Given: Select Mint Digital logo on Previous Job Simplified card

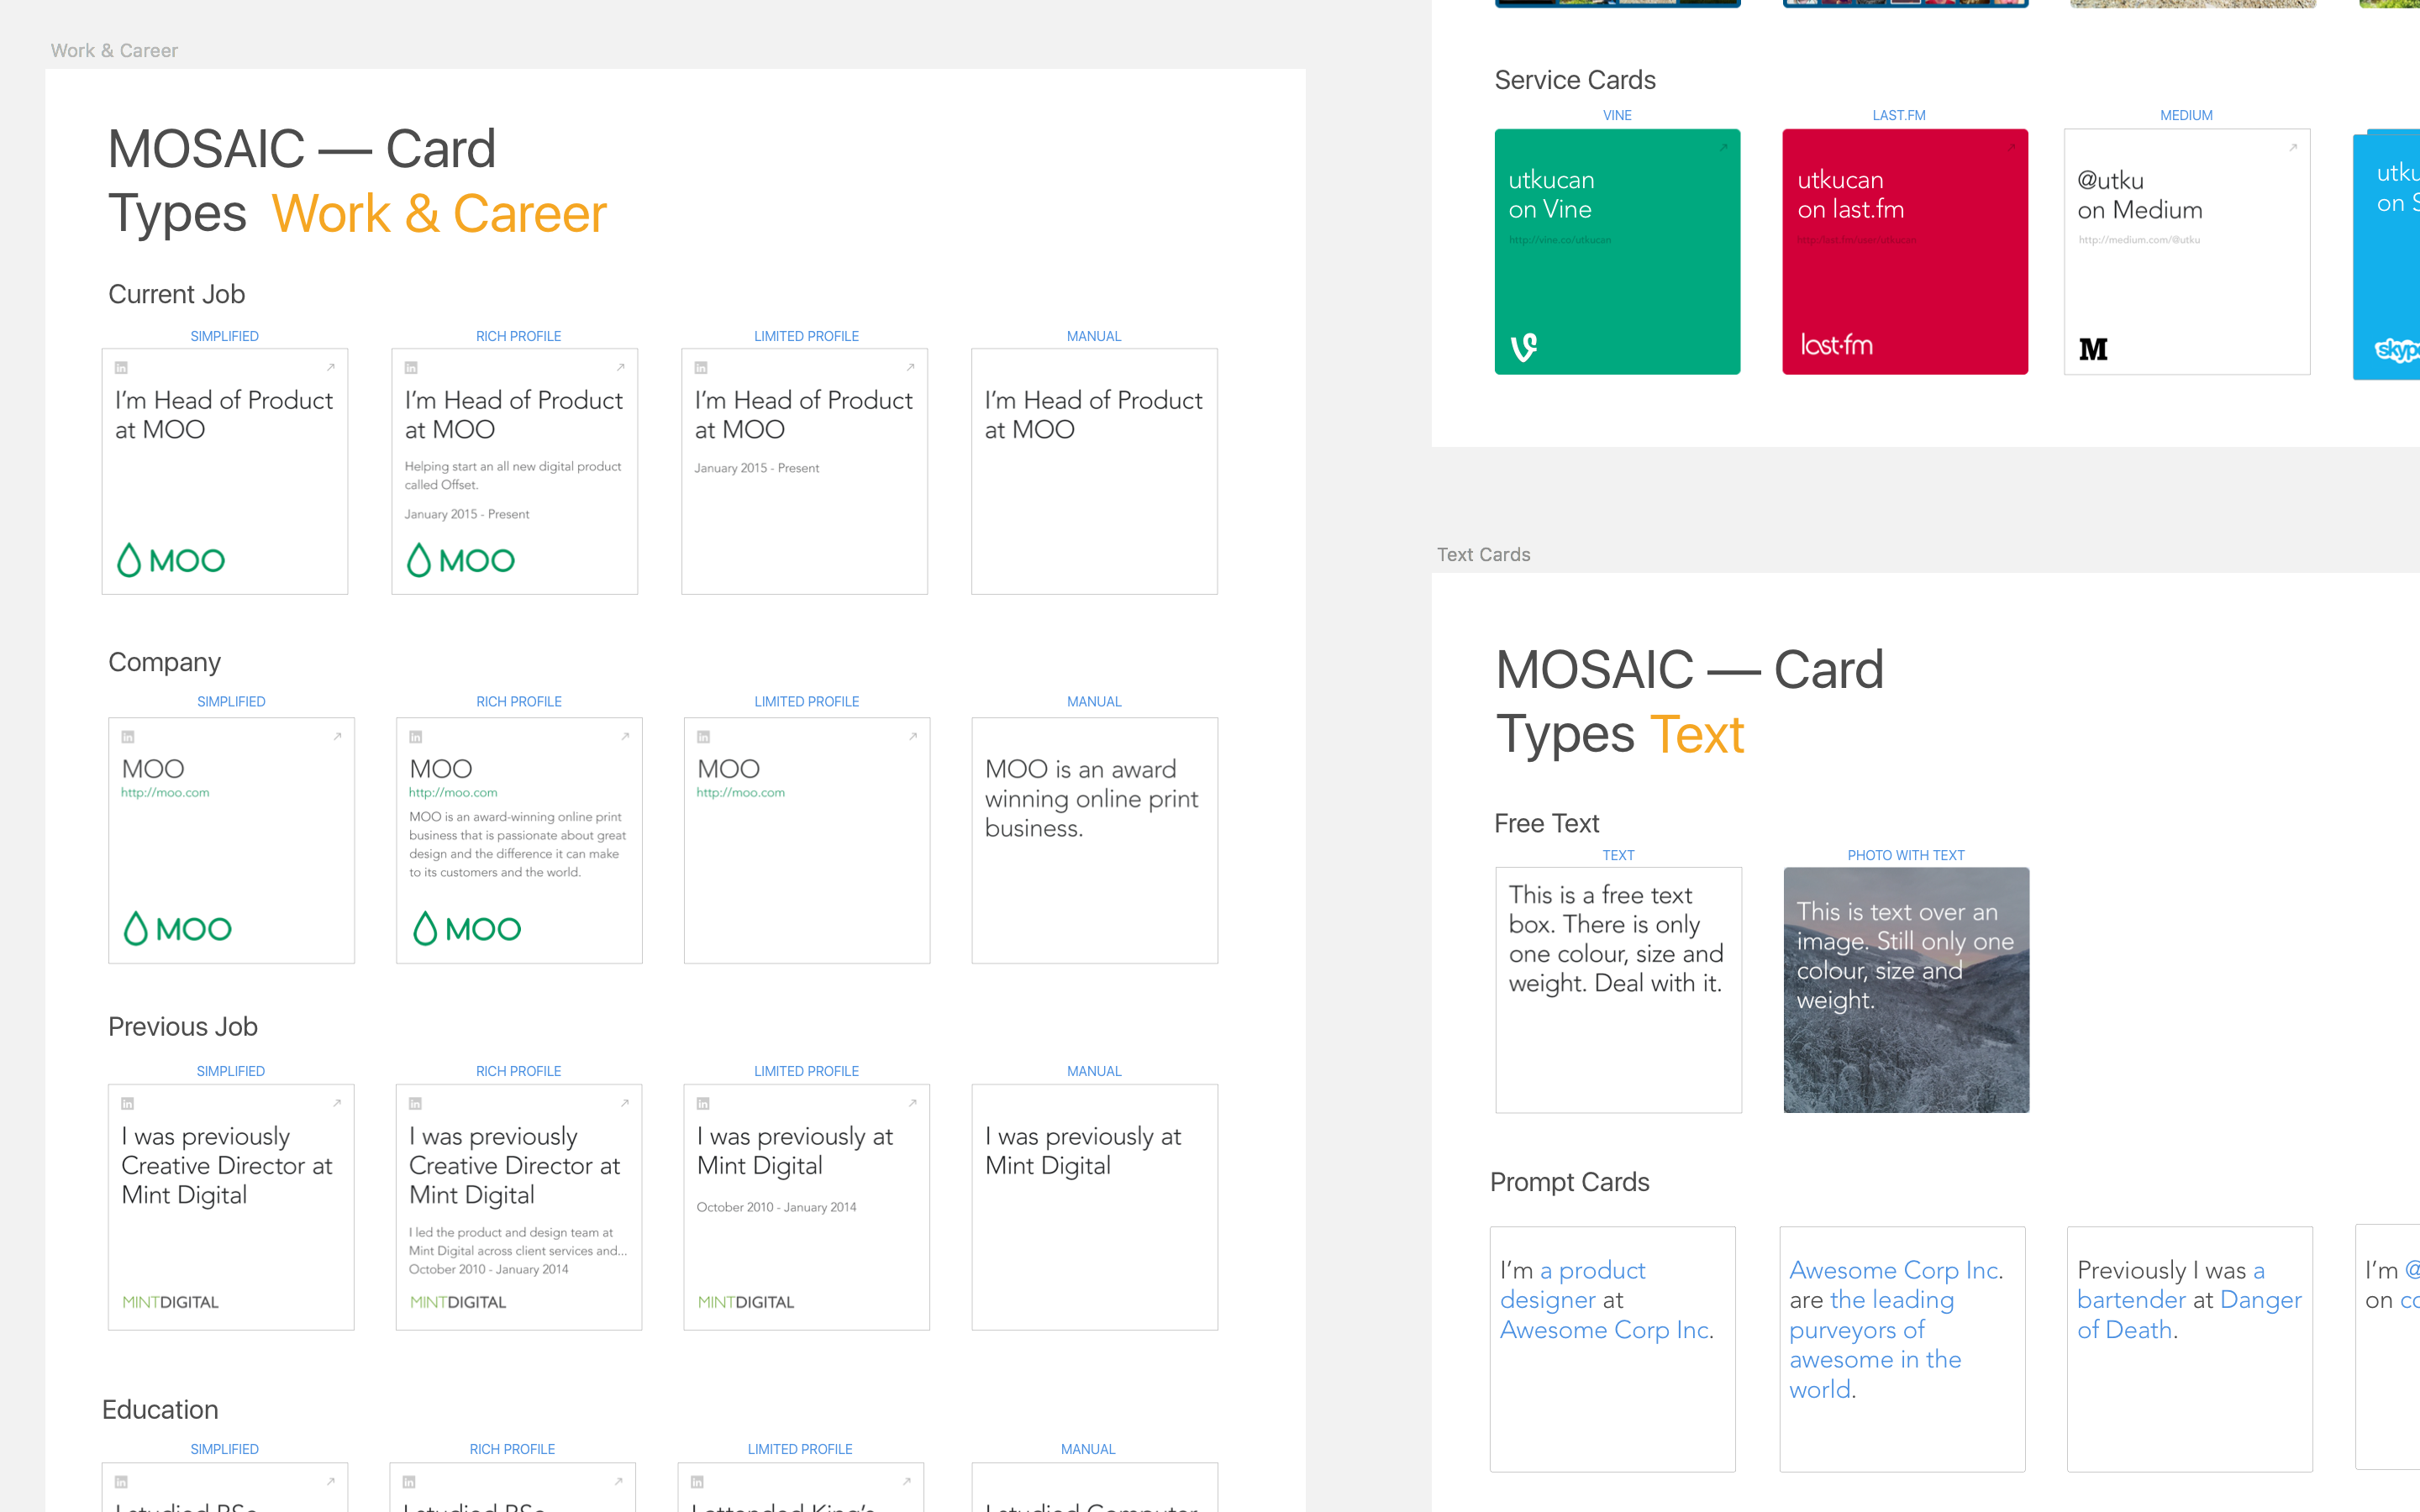Looking at the screenshot, I should point(170,1302).
